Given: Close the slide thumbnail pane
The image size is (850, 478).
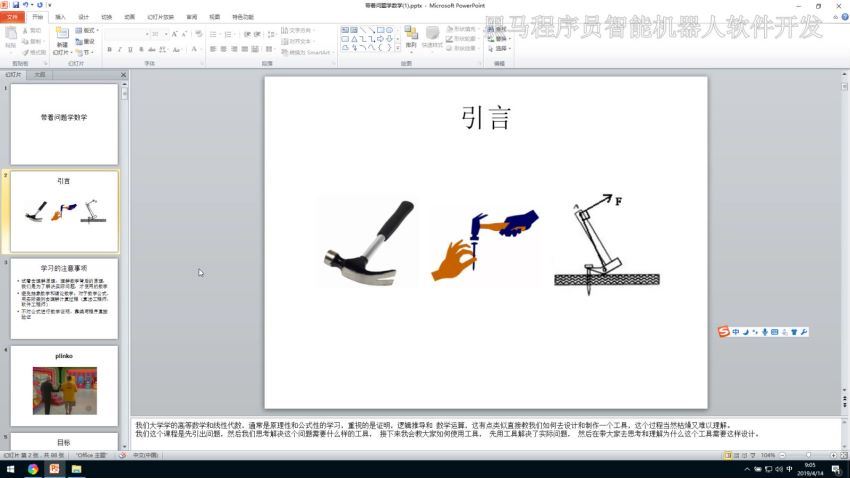Looking at the screenshot, I should (123, 75).
